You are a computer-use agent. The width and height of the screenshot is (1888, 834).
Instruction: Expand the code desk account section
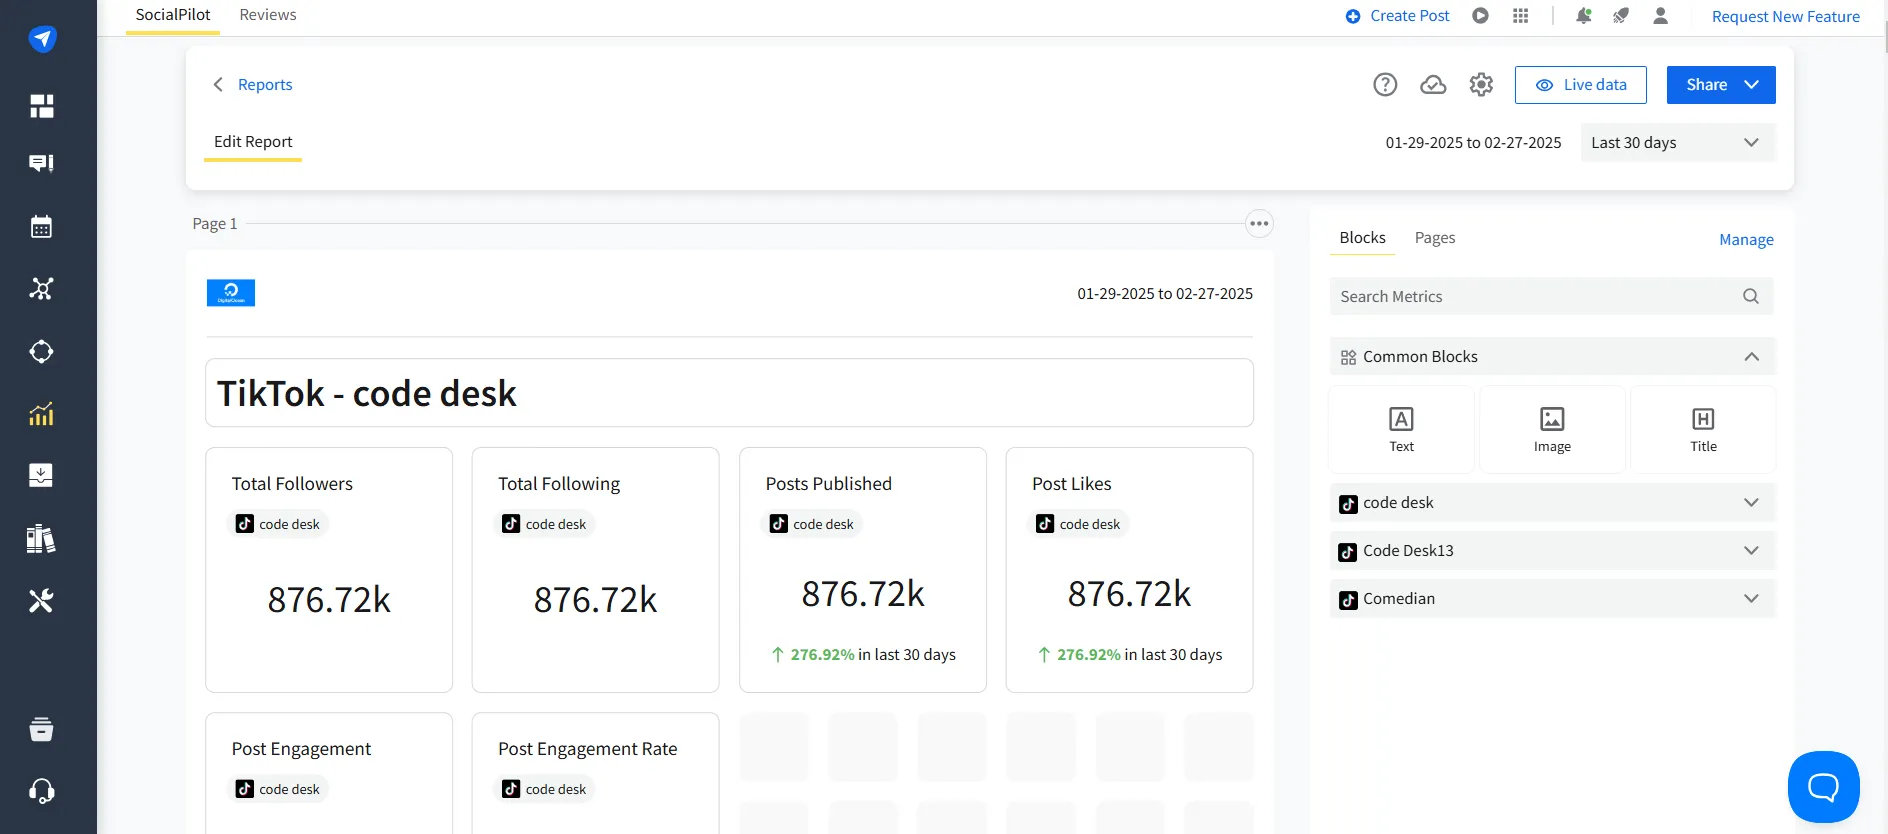(x=1552, y=503)
